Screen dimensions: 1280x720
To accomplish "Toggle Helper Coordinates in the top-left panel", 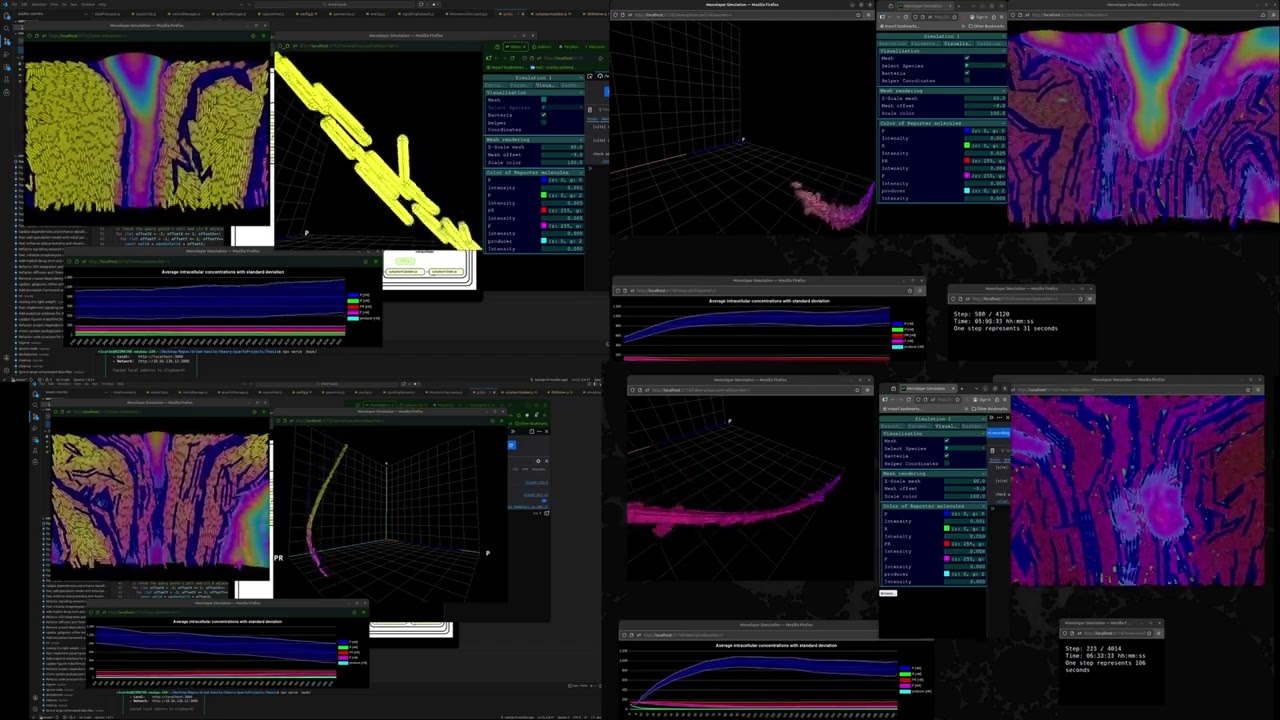I will 544,122.
